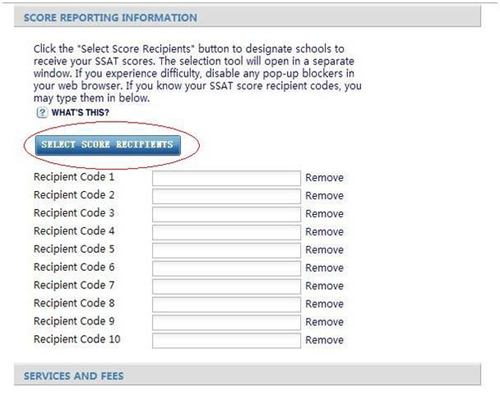Remove Recipient Code 2 entry
Viewport: 500px width, 410px height.
324,196
